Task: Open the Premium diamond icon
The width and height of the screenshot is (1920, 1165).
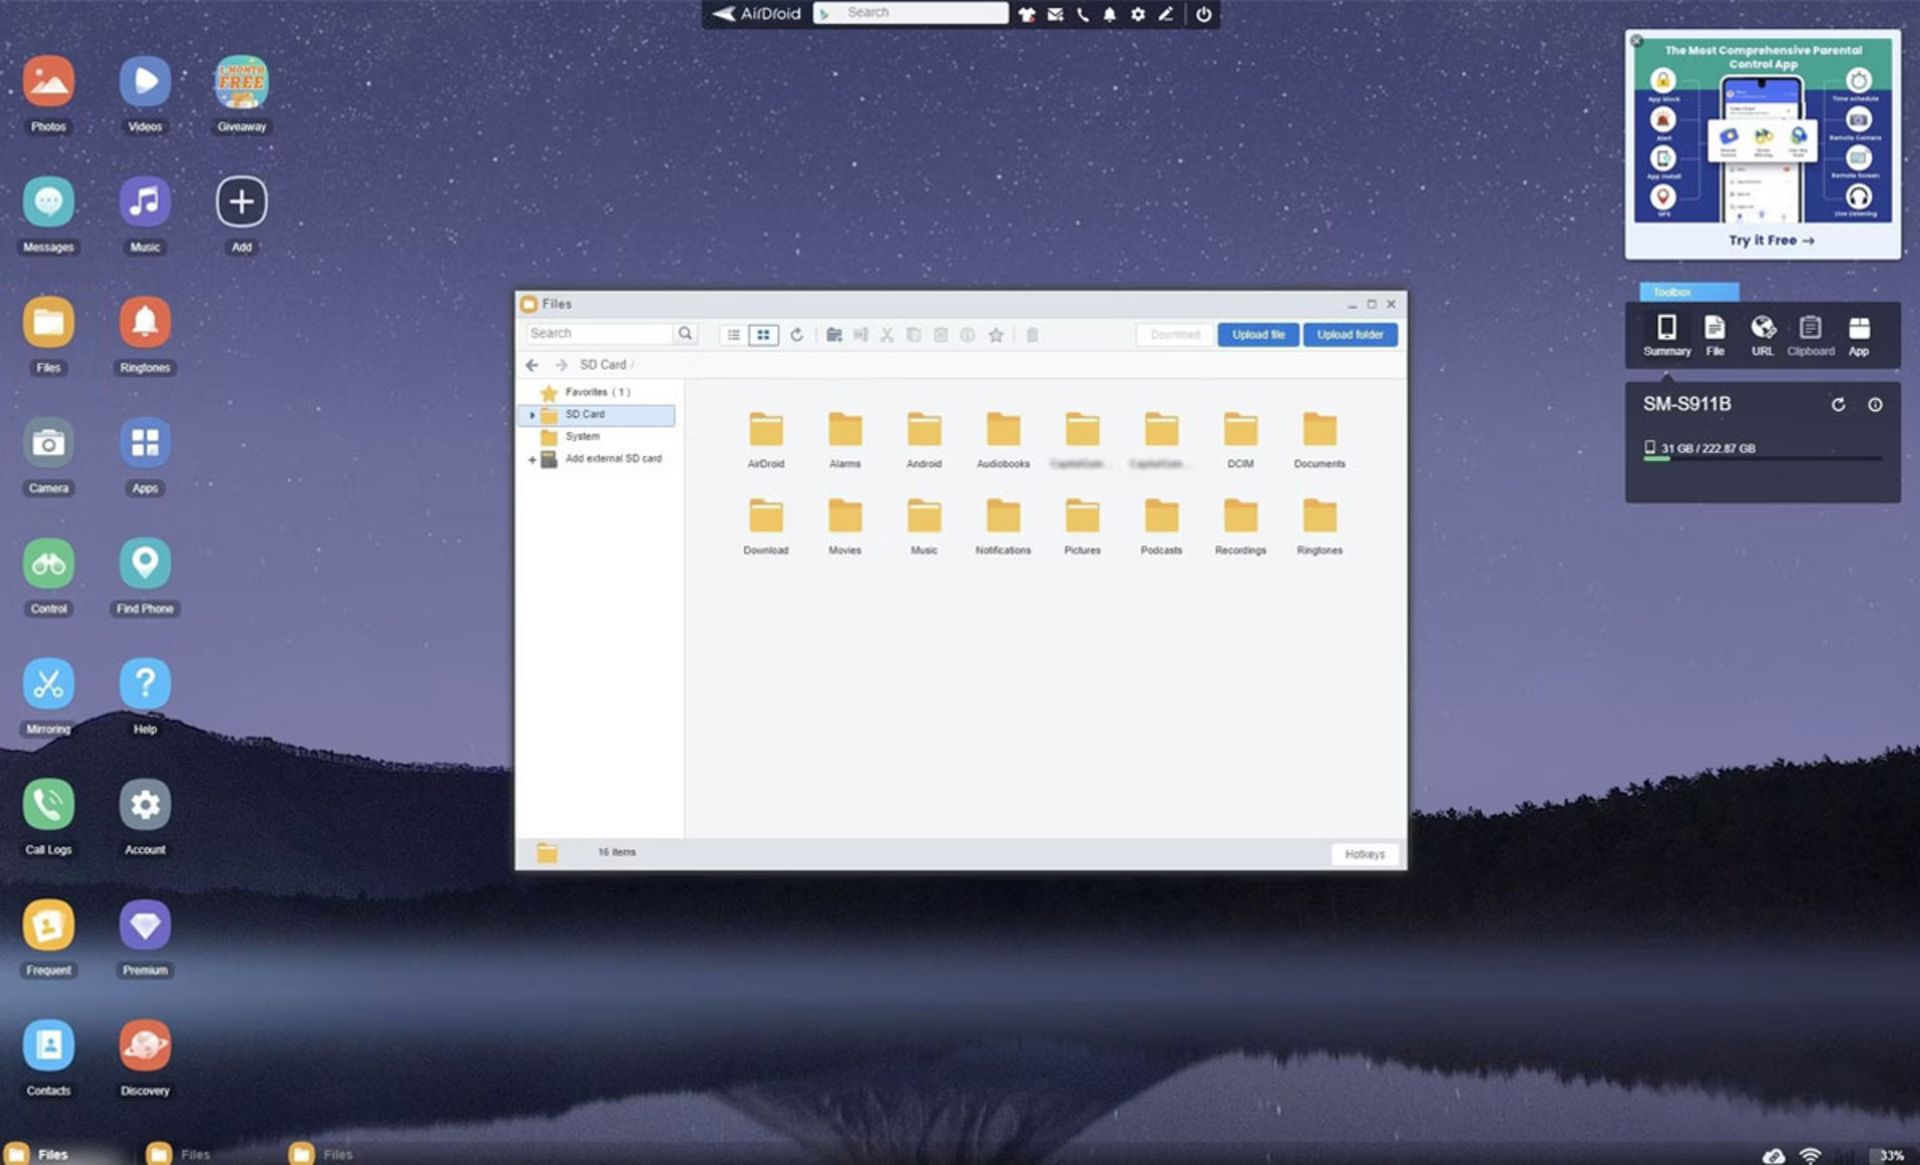Action: 145,925
